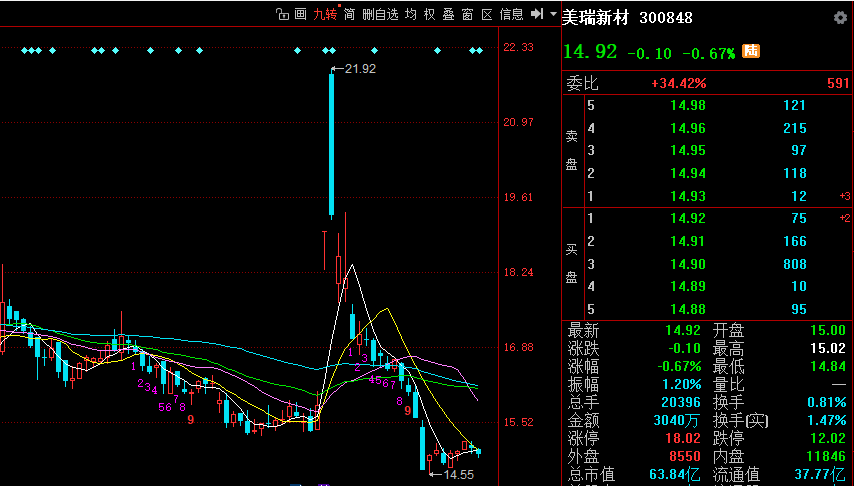Image resolution: width=854 pixels, height=486 pixels.
Task: Click the orange 陆 connect badge
Action: 752,51
